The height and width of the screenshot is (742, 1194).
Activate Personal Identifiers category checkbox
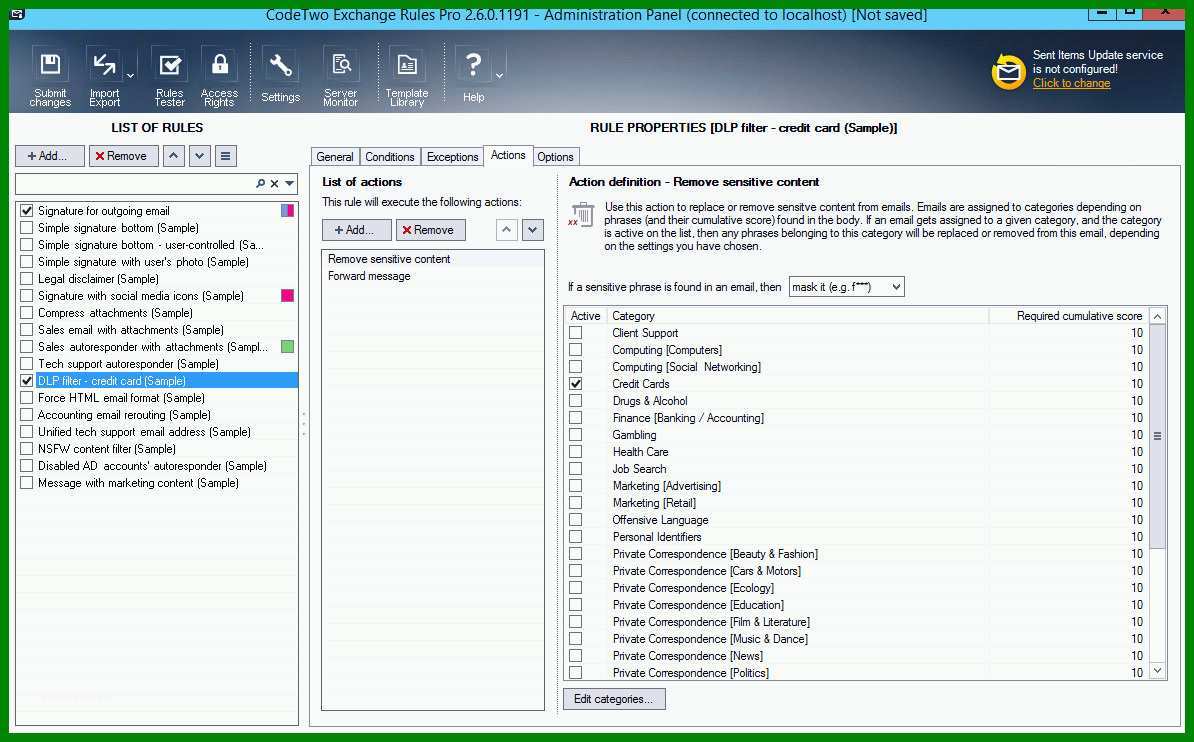point(576,537)
